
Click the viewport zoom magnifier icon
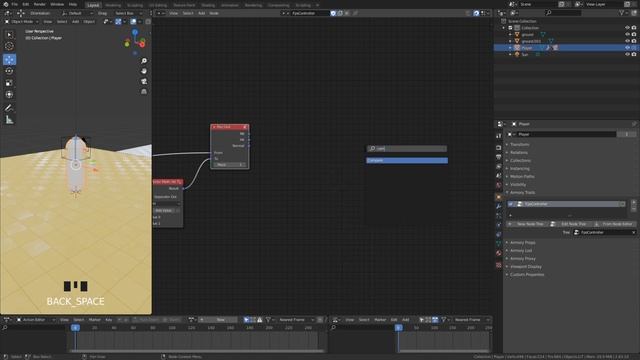click(x=144, y=61)
